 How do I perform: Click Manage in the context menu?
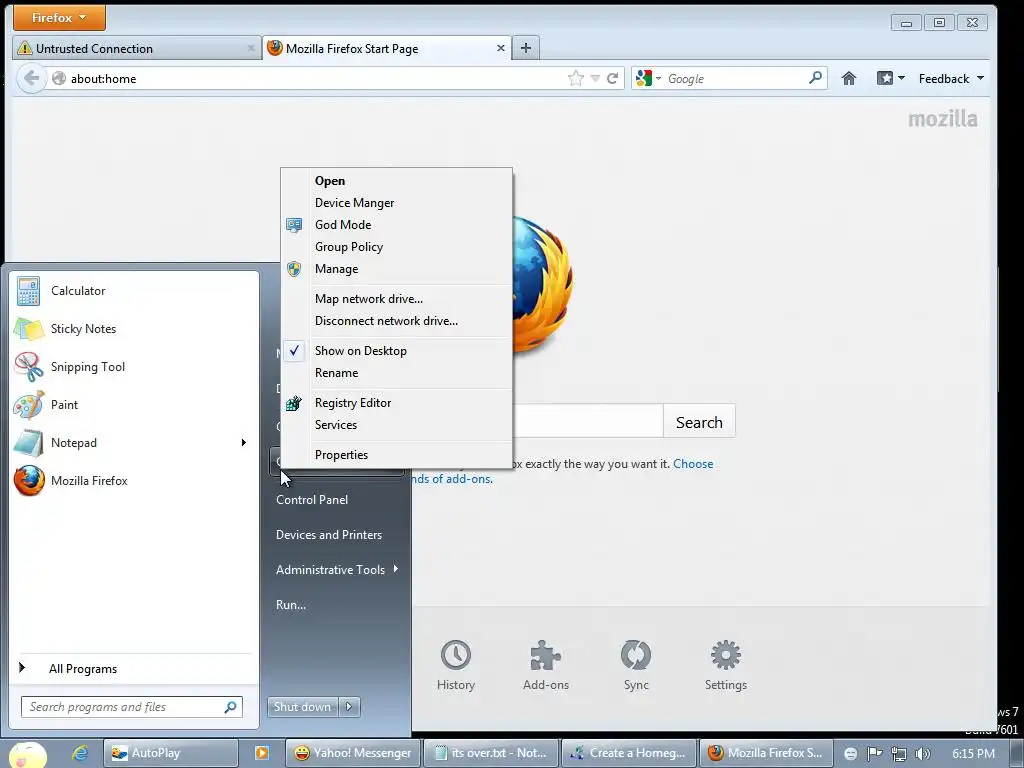396,269
